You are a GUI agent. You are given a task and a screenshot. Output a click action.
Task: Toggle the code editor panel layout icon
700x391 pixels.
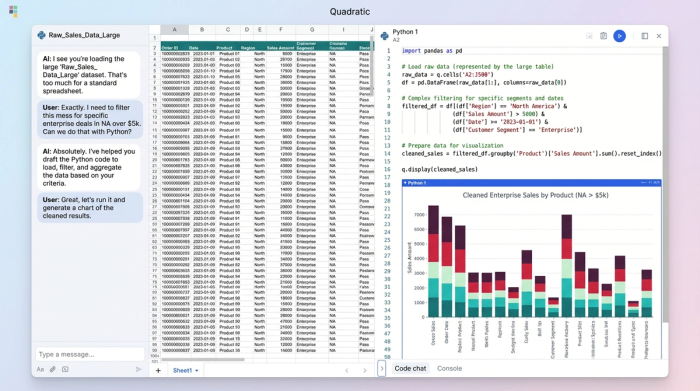pos(645,36)
